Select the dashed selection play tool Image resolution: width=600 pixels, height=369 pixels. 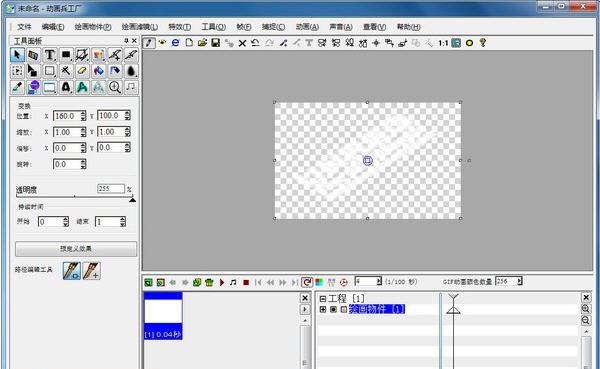point(17,71)
